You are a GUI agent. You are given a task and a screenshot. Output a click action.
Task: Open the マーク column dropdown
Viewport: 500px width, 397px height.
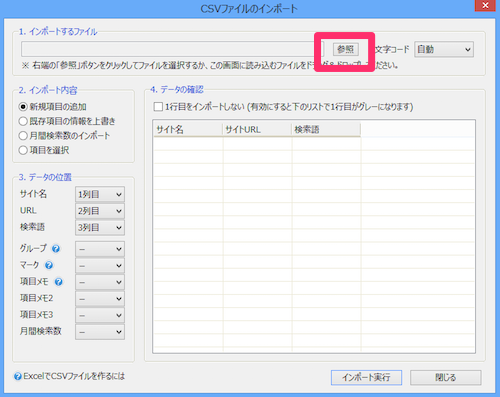100,265
